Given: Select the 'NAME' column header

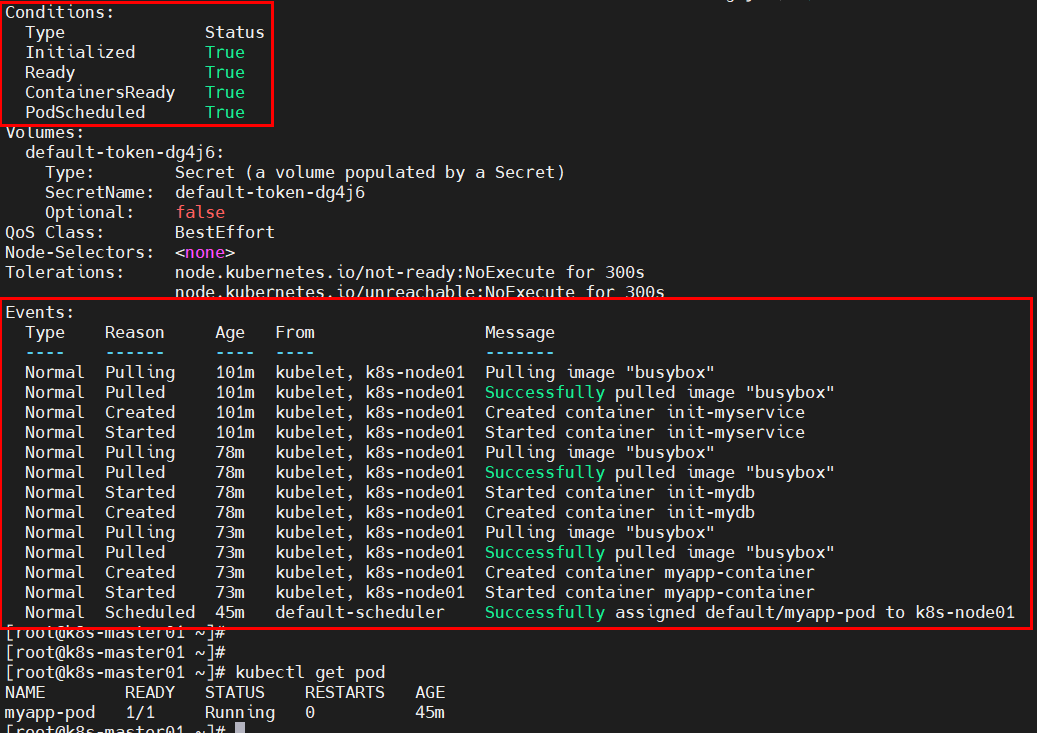Looking at the screenshot, I should (25, 693).
